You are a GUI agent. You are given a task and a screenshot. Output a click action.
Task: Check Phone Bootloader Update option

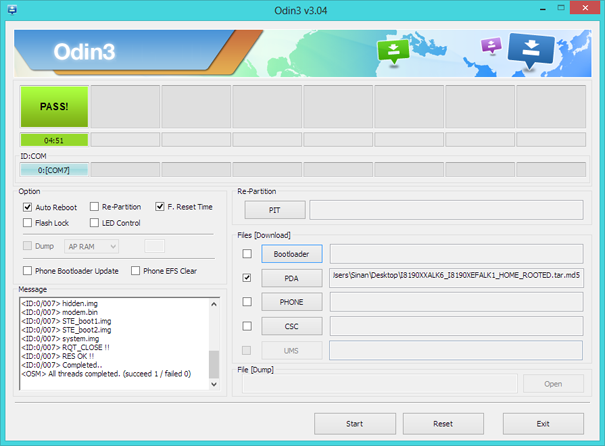tap(27, 271)
